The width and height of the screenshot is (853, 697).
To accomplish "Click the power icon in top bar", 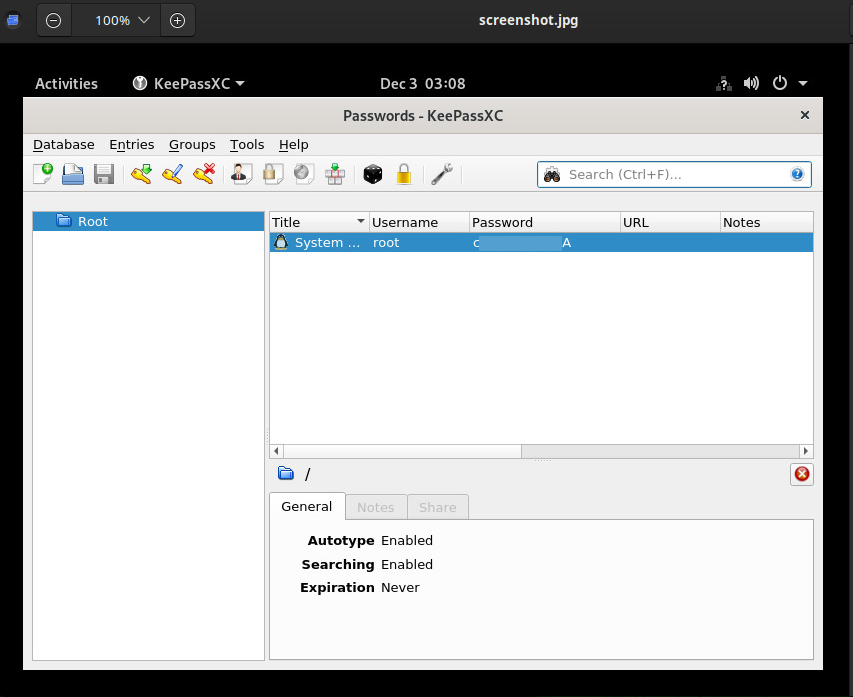I will (780, 83).
